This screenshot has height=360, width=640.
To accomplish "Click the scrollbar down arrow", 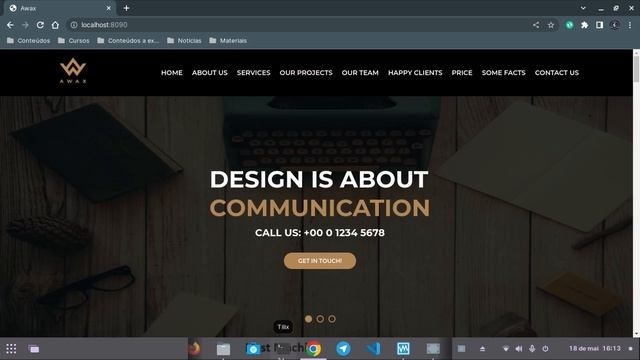I will click(x=636, y=334).
